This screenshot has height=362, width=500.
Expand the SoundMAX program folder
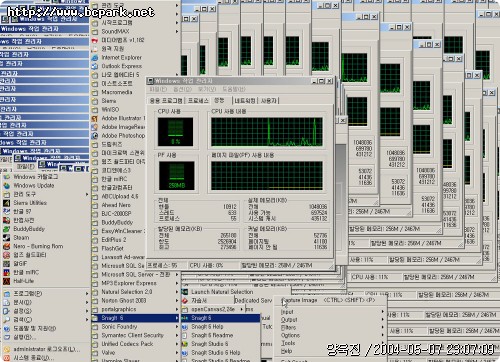136,31
